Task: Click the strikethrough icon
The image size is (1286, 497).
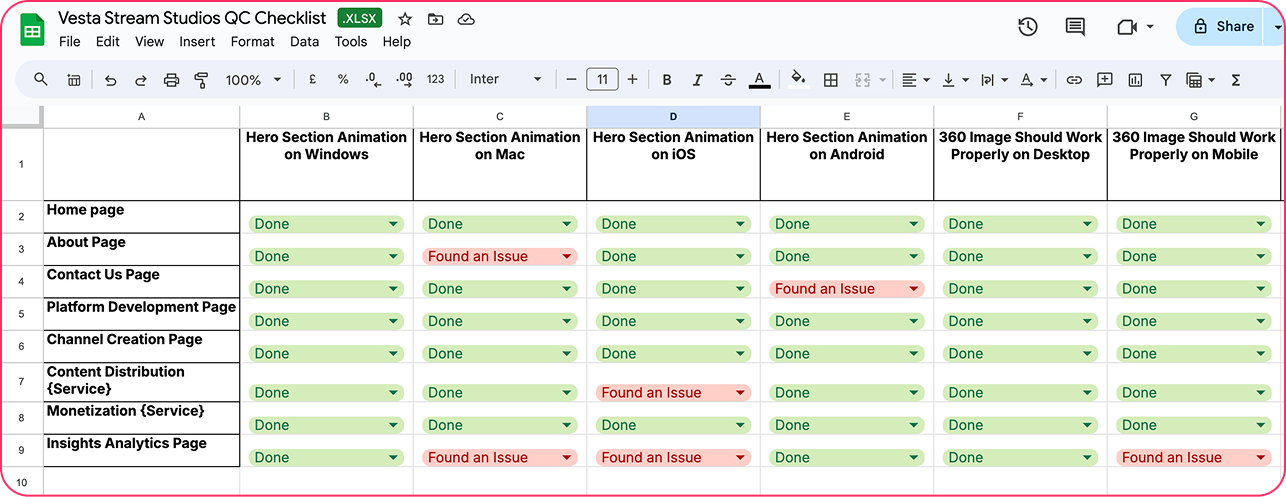Action: click(728, 80)
